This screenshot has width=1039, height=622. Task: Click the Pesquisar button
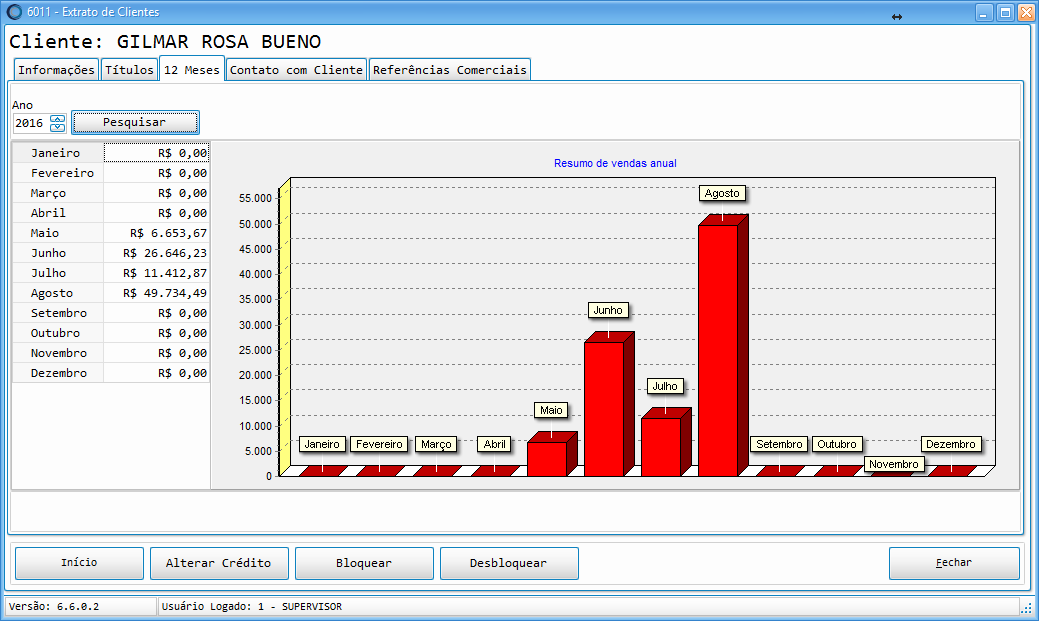point(135,123)
